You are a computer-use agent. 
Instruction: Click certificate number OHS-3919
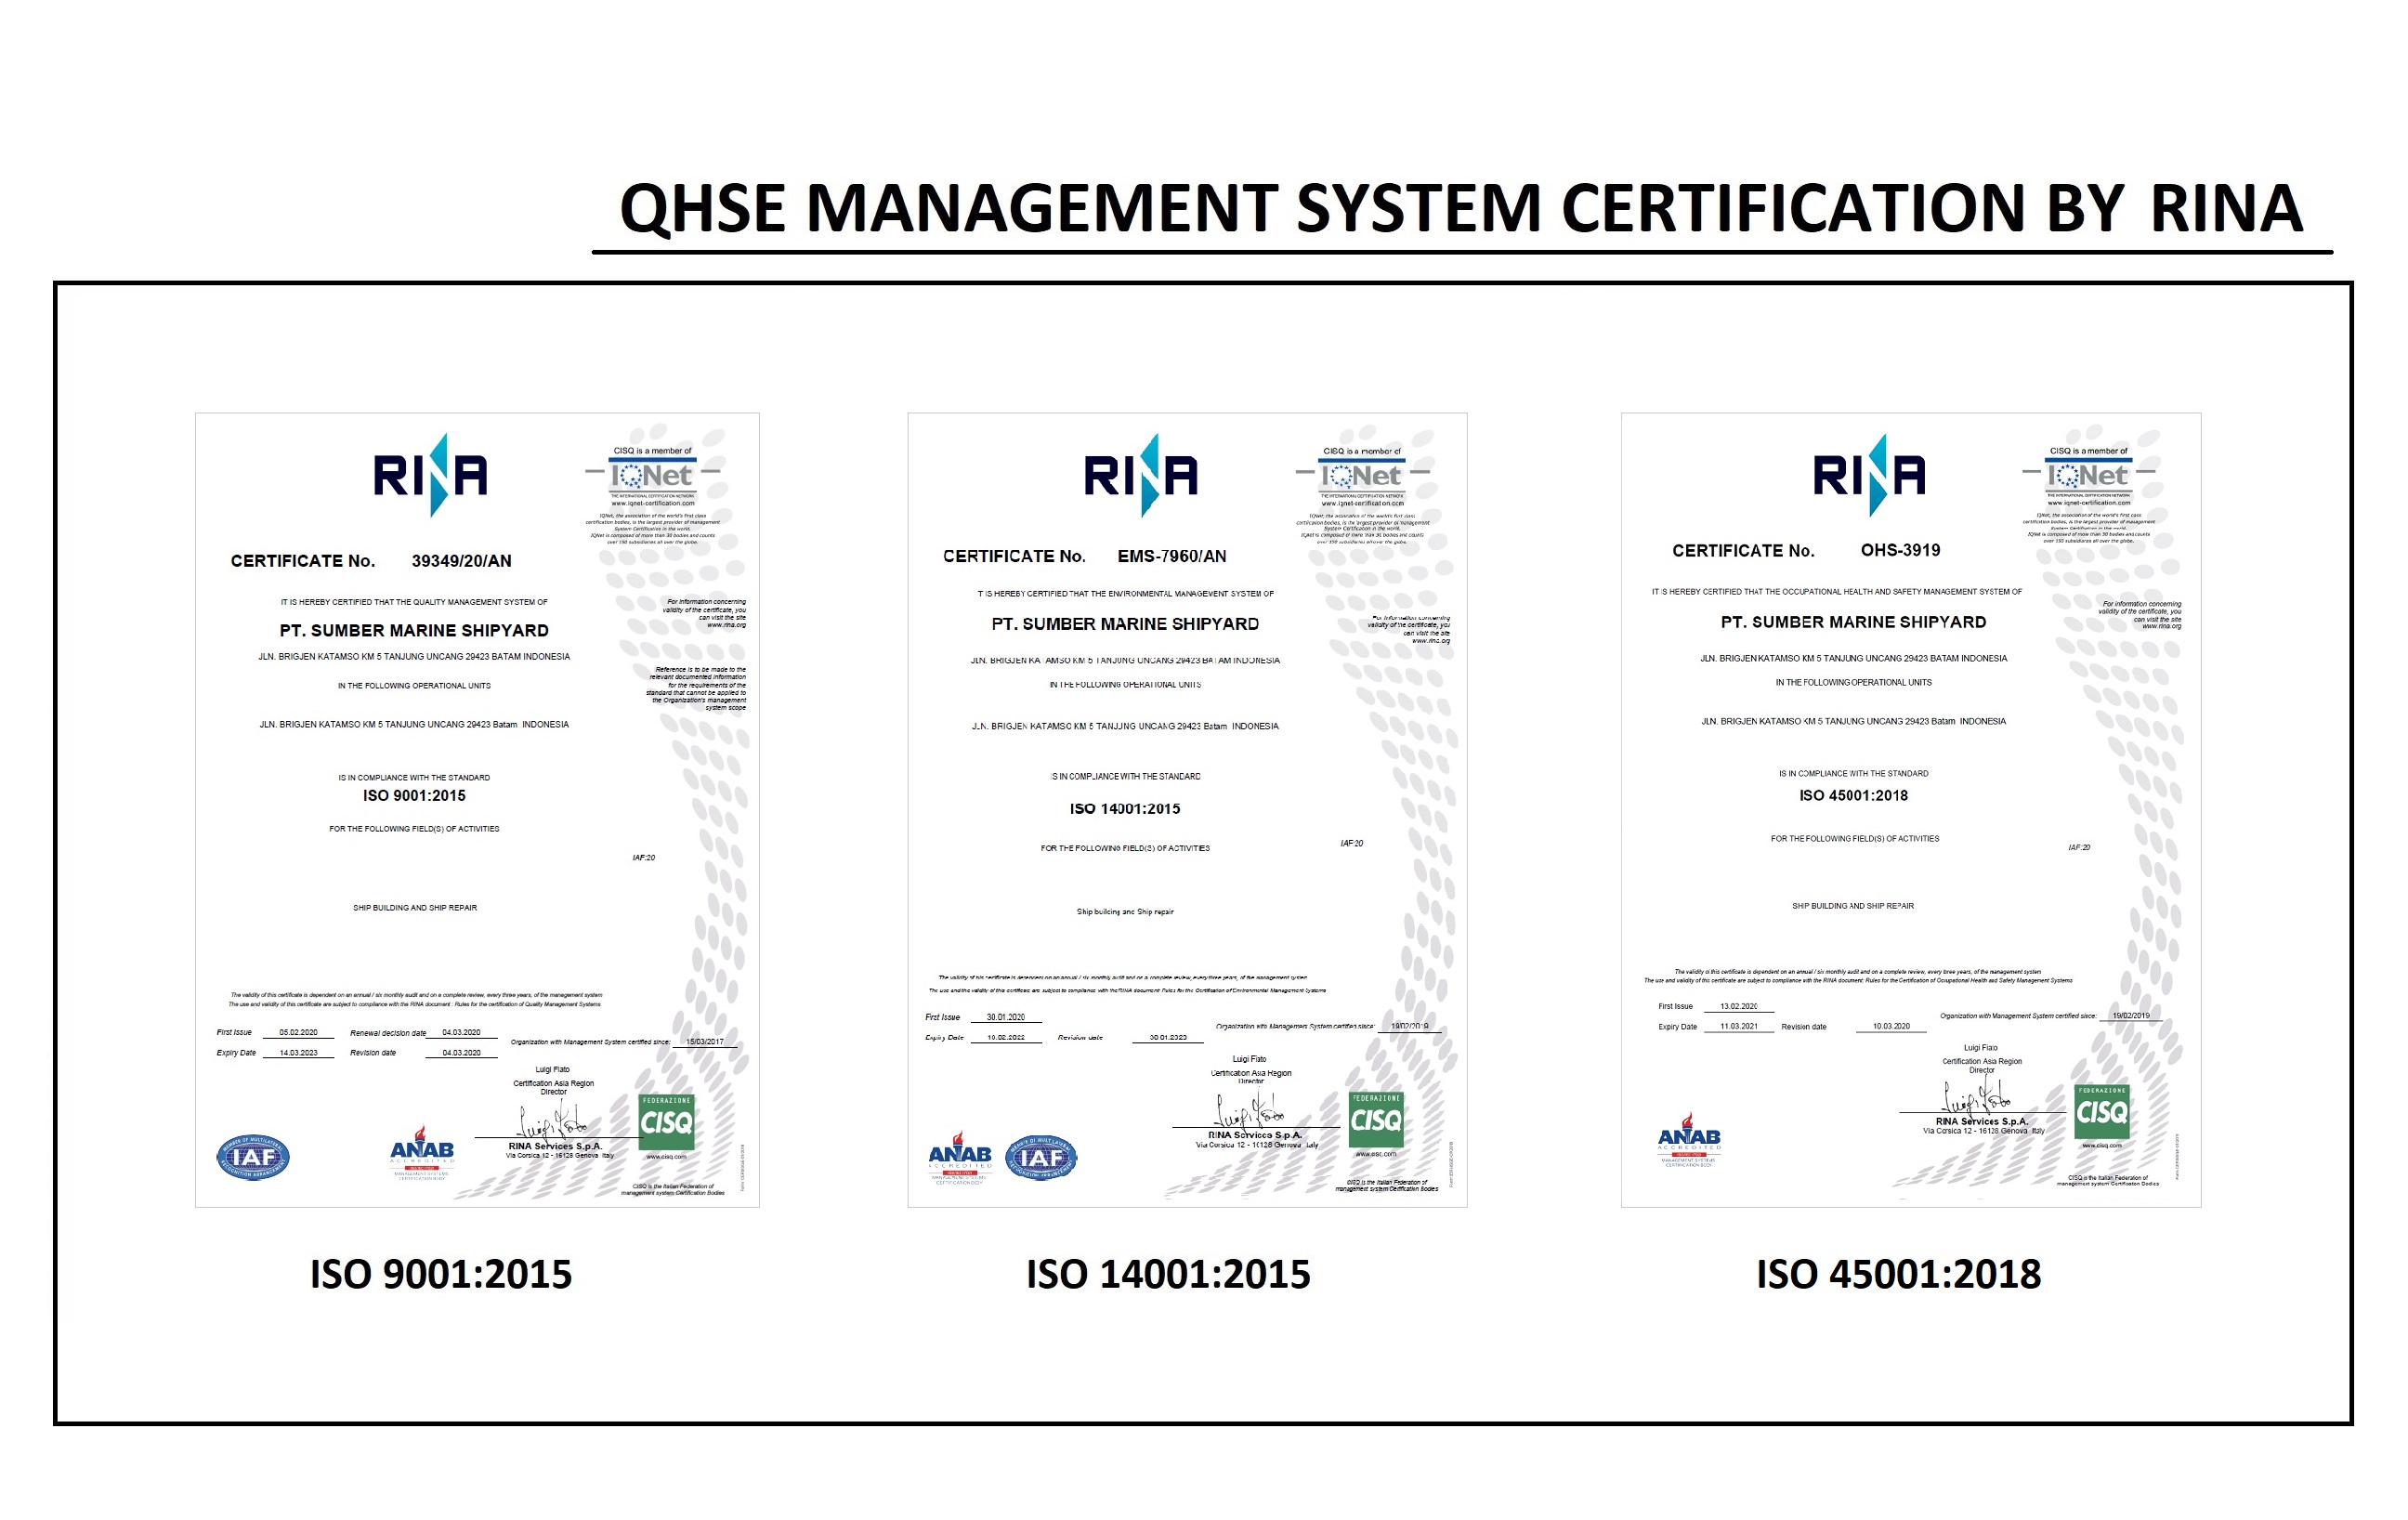coord(1900,550)
